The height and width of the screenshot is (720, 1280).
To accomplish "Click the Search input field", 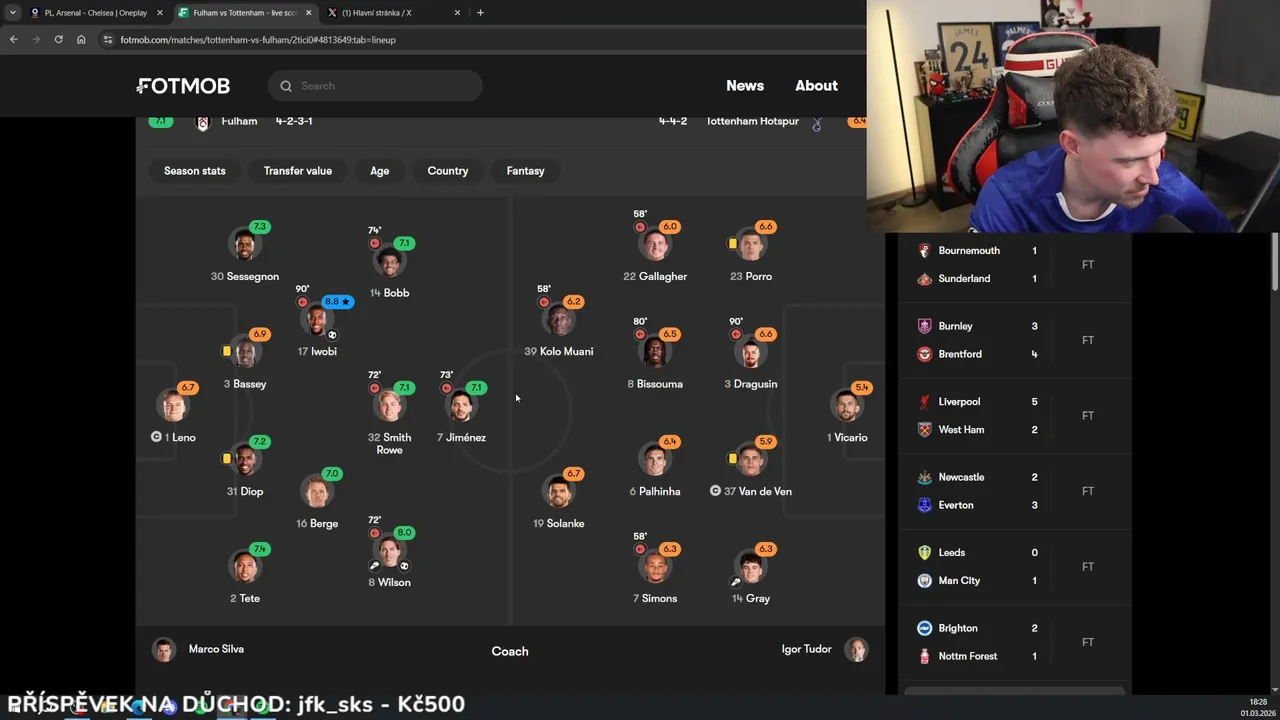I will [x=375, y=86].
